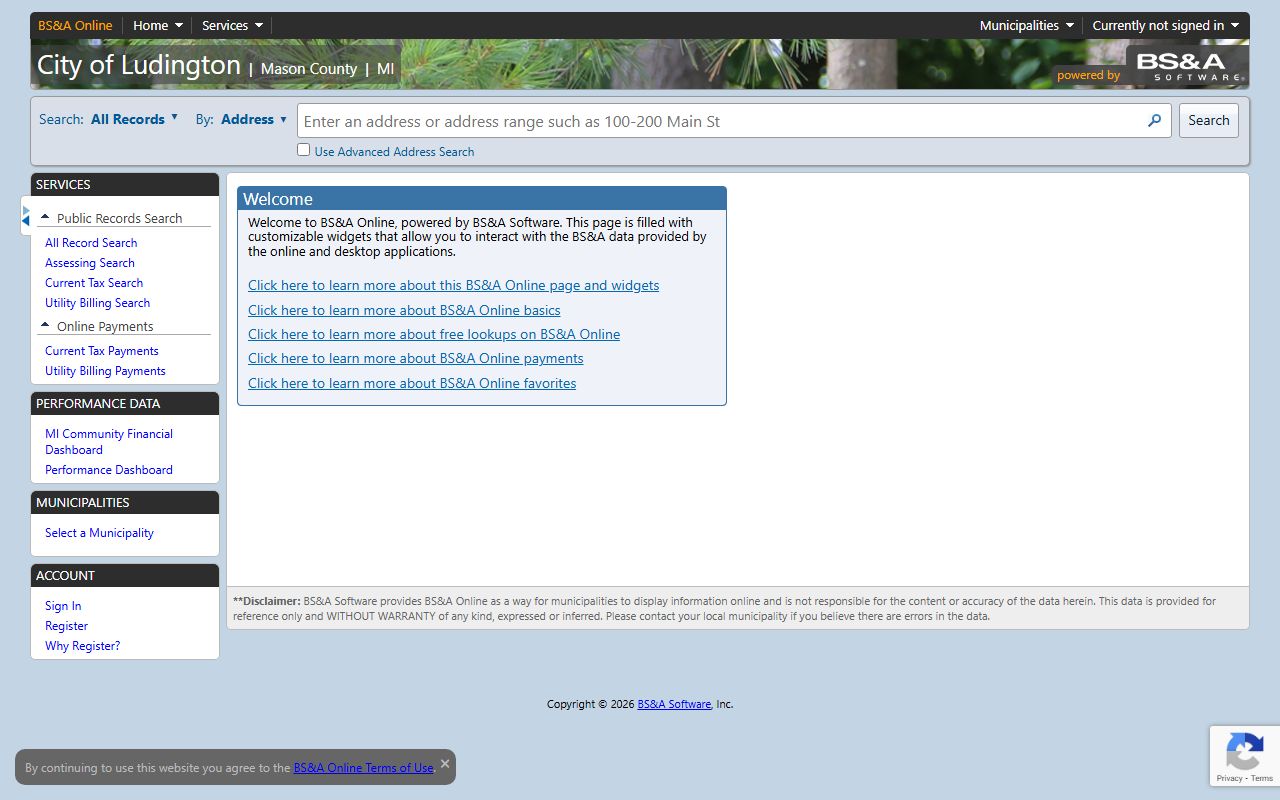This screenshot has height=800, width=1280.
Task: Click the MUNICIPALITIES sidebar header
Action: click(x=125, y=503)
